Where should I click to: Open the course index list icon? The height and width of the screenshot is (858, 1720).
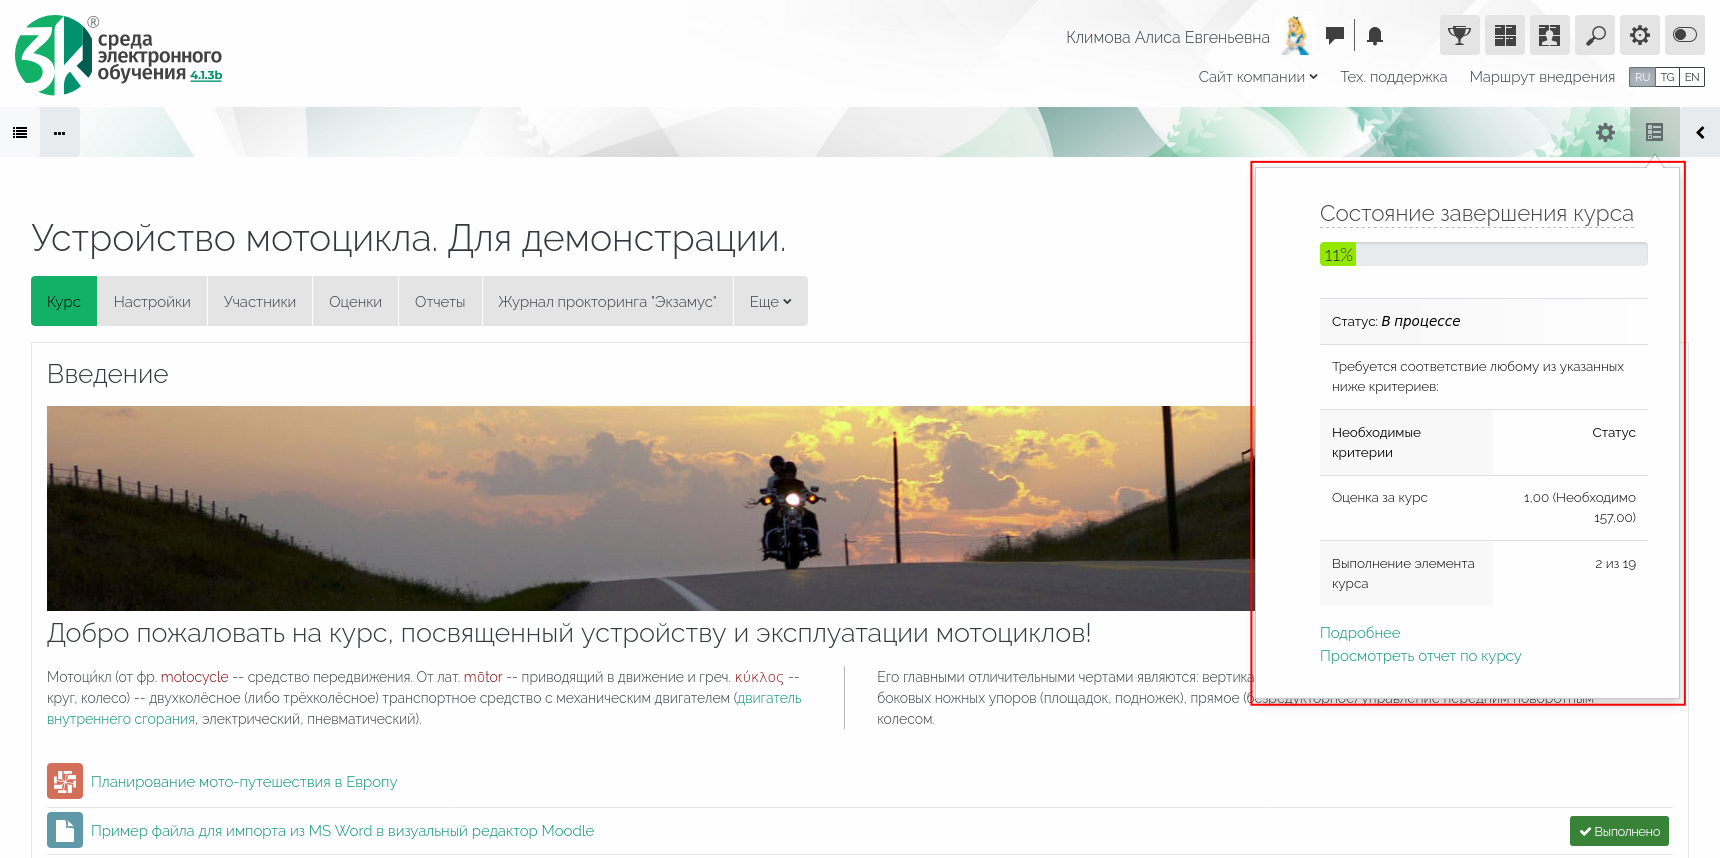20,132
